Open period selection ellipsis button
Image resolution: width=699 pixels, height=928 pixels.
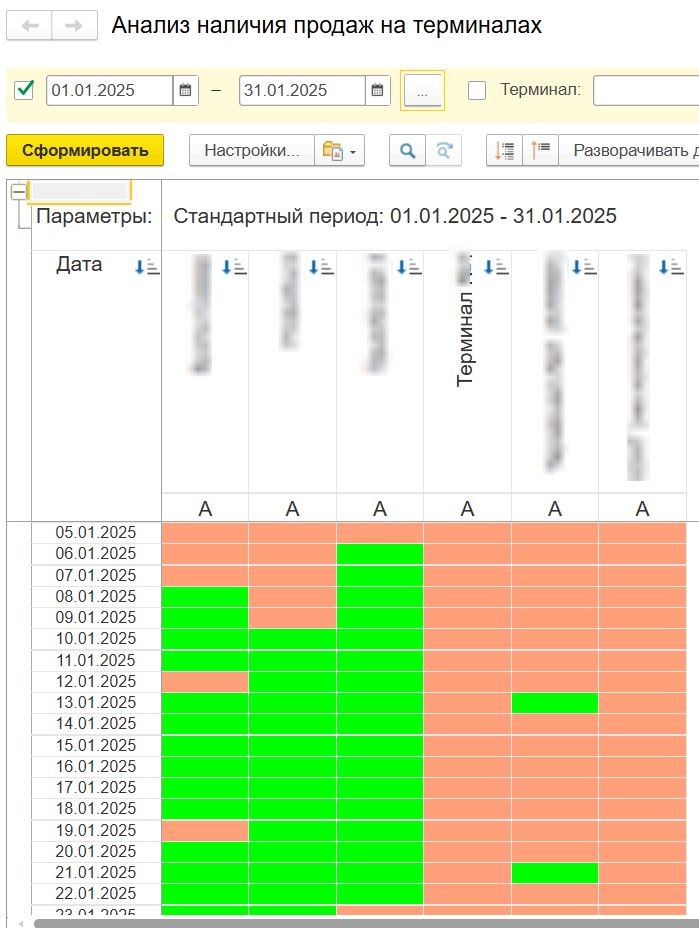click(422, 91)
